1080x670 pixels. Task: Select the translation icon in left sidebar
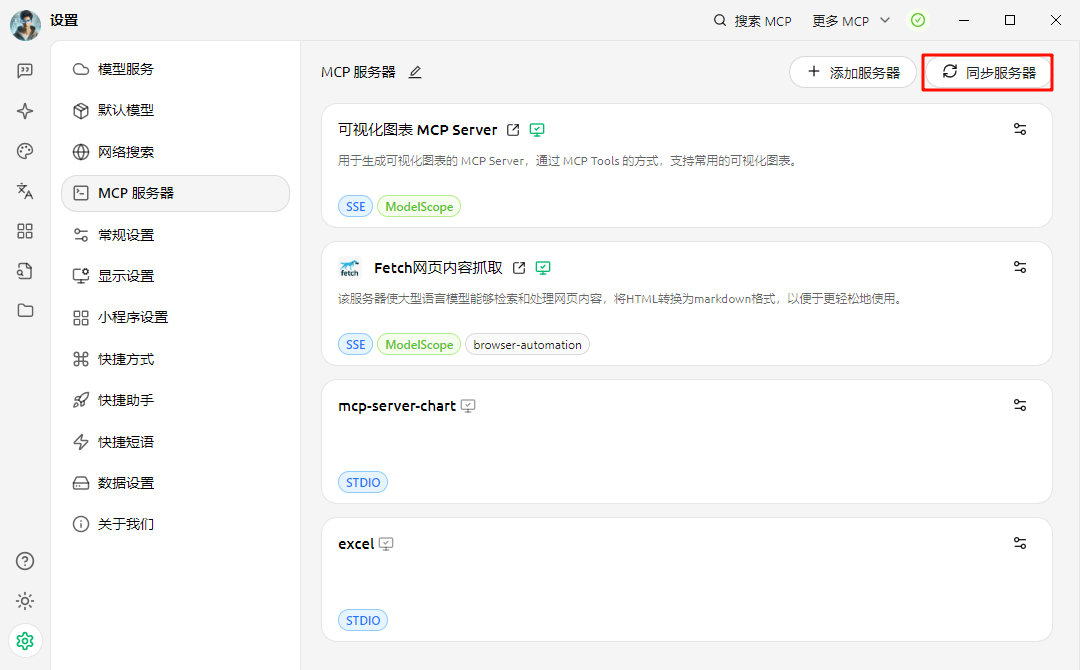(x=24, y=191)
